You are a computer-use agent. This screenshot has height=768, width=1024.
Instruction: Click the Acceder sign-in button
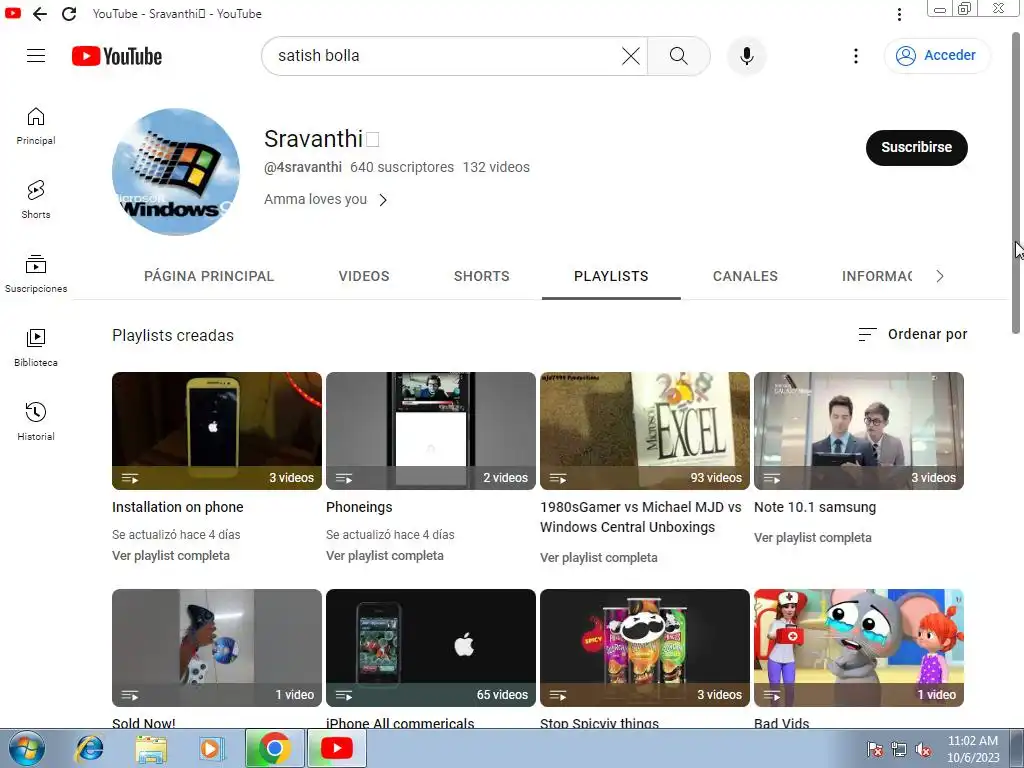[x=936, y=56]
